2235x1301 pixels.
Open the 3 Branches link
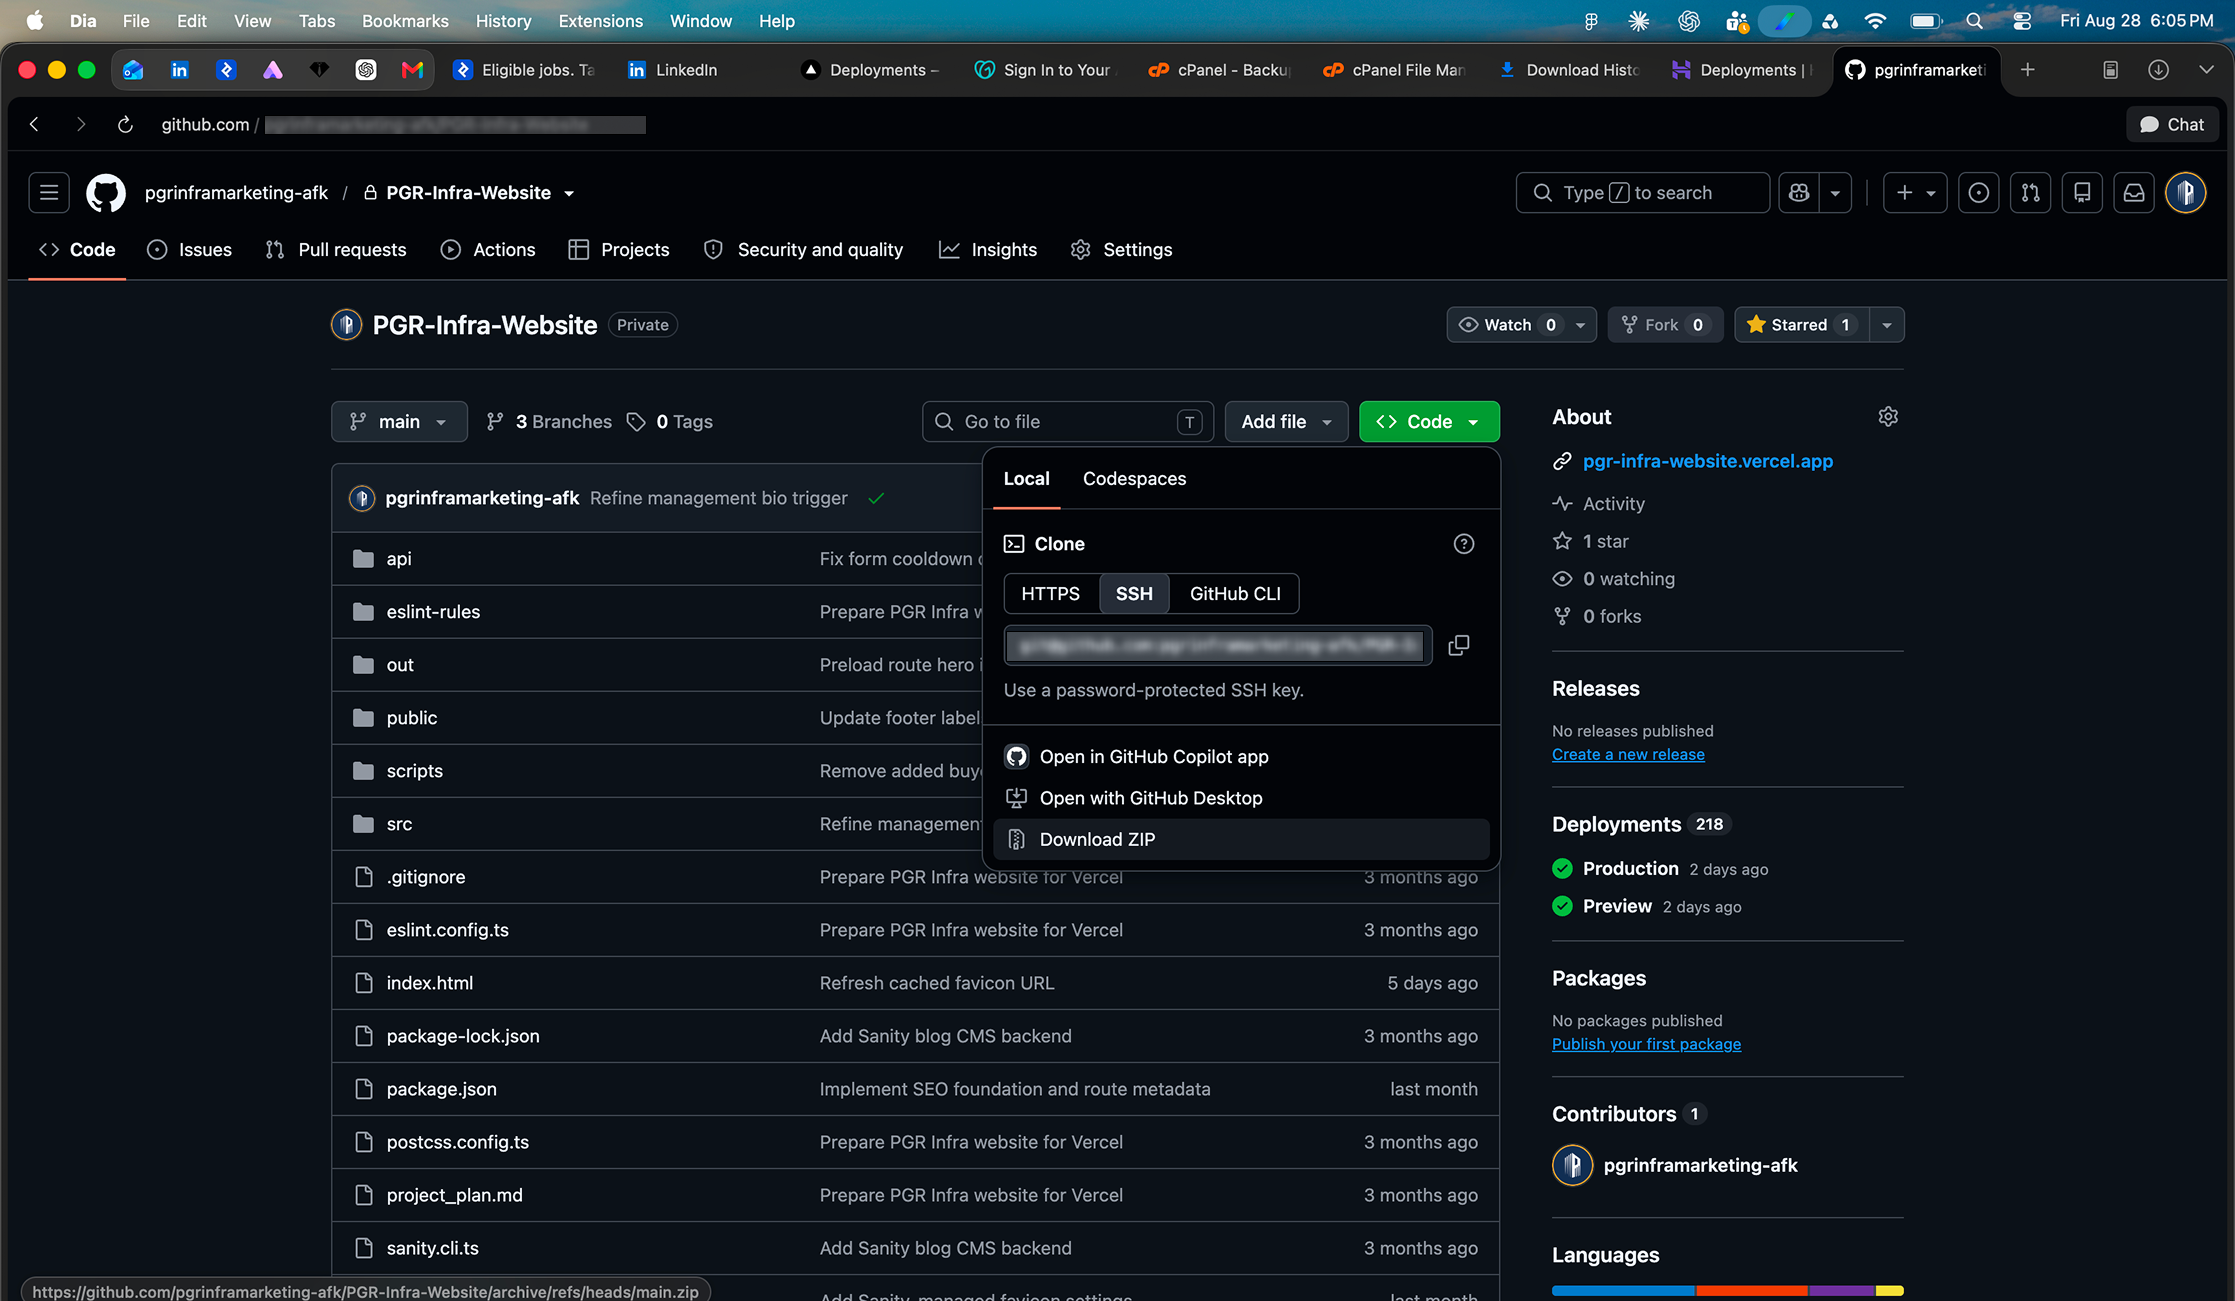[x=549, y=422]
